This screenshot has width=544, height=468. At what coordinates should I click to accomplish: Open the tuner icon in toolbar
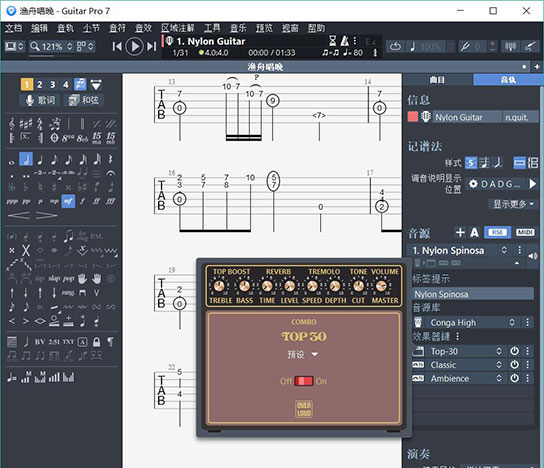coord(510,46)
